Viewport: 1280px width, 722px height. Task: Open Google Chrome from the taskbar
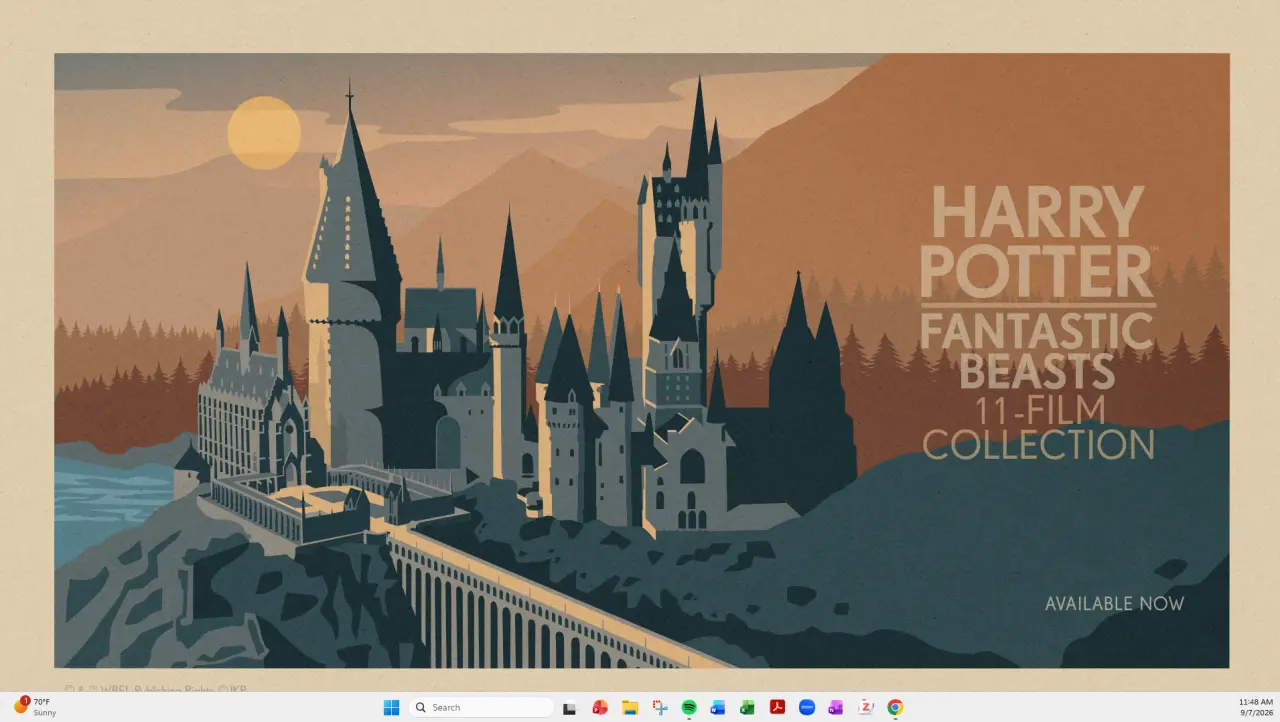895,707
